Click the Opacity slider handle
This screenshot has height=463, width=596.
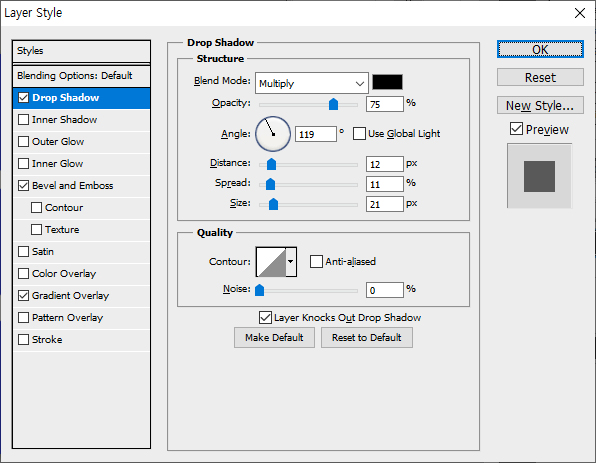tap(333, 104)
